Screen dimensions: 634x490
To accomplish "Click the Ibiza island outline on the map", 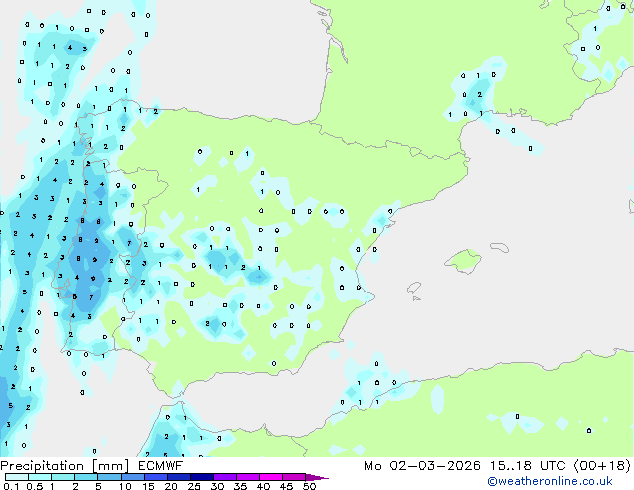I will [414, 288].
